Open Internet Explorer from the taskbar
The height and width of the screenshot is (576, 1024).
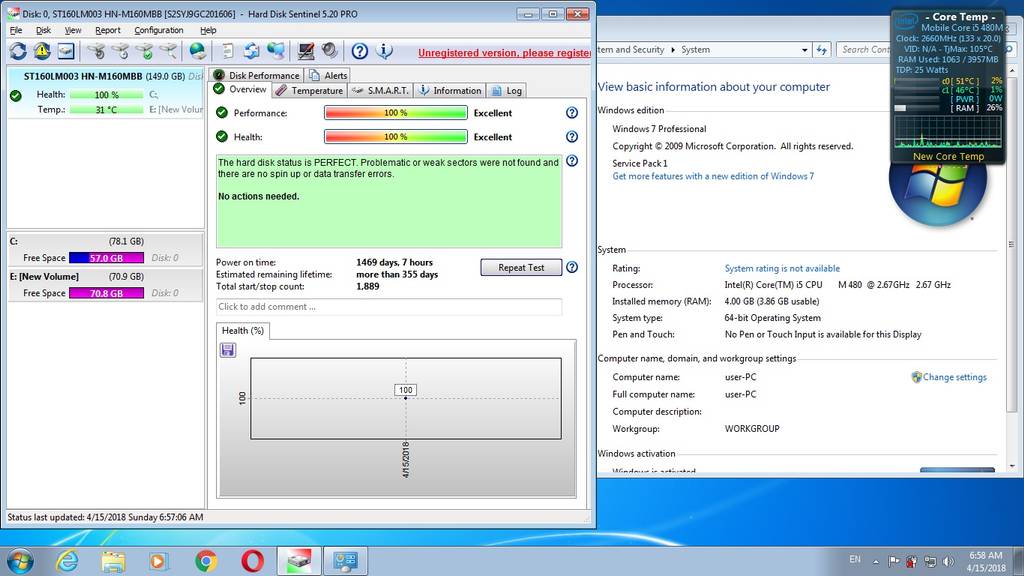(67, 561)
